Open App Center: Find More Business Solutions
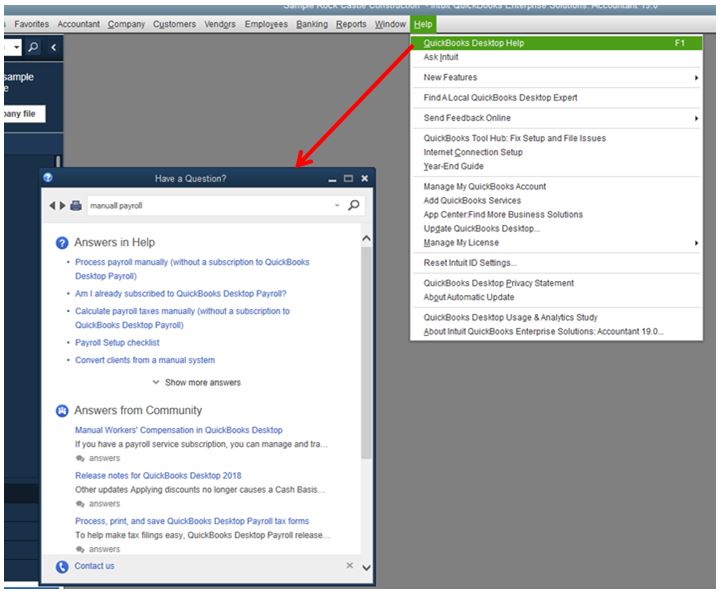This screenshot has height=597, width=721. coord(556,214)
